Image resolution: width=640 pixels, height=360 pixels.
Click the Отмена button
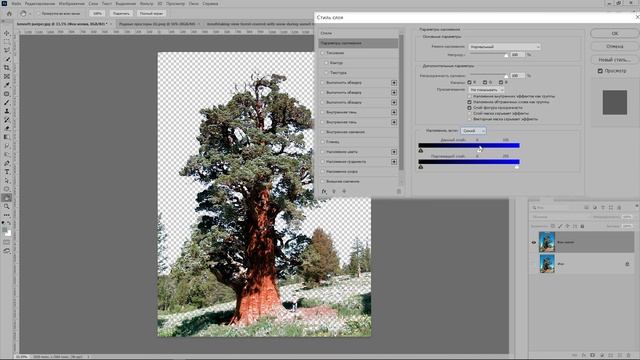pos(615,46)
